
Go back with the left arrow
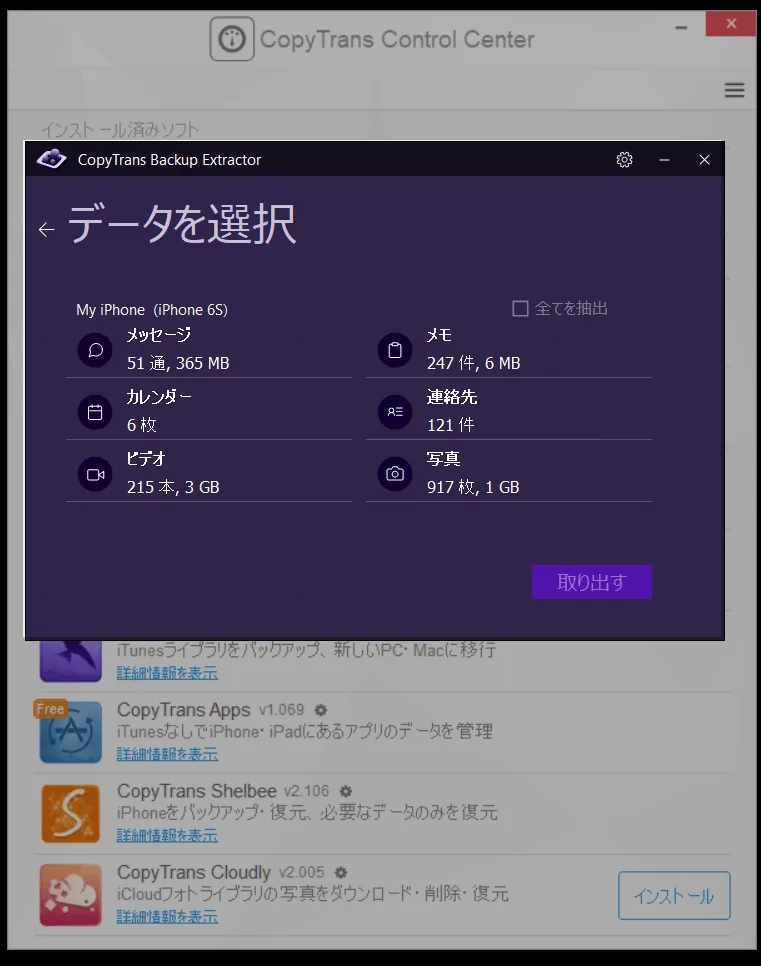(47, 230)
